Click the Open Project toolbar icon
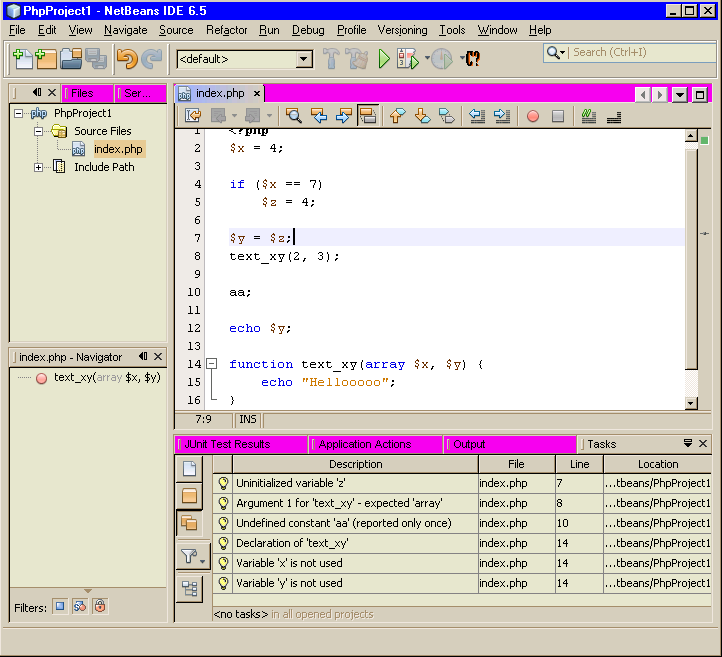This screenshot has height=657, width=722. pyautogui.click(x=71, y=59)
